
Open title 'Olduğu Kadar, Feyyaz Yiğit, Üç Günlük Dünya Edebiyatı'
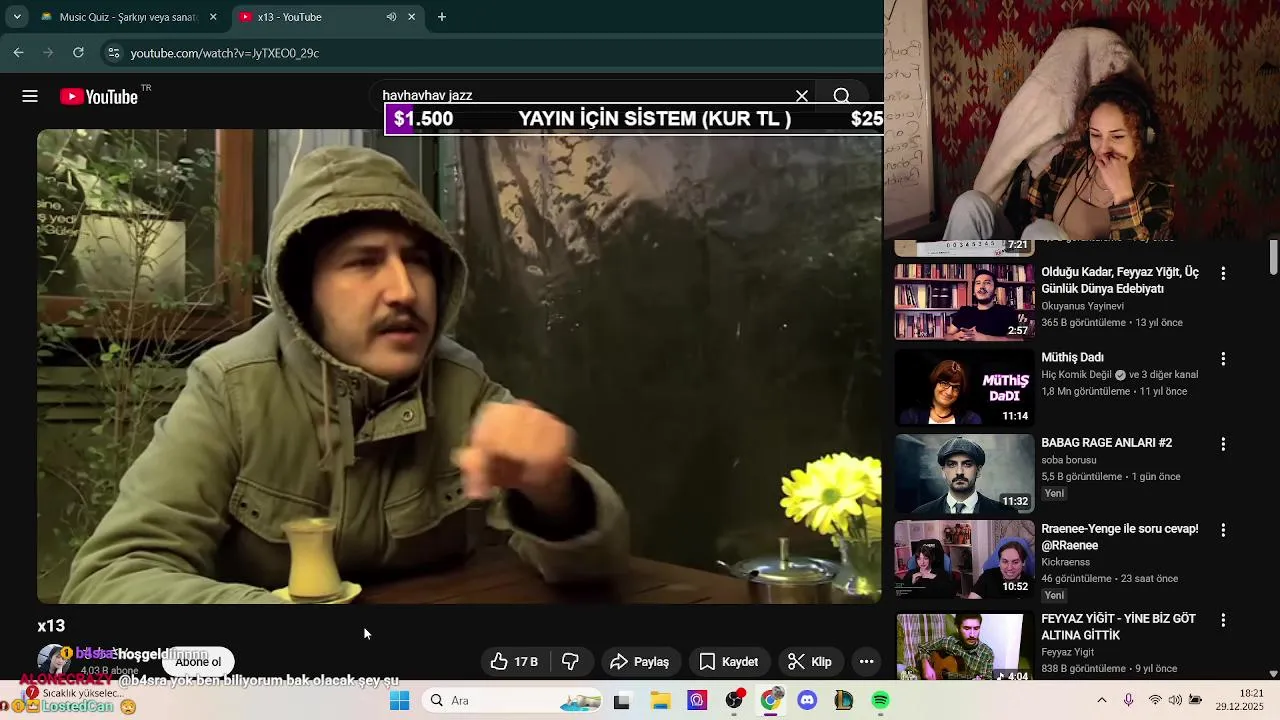pyautogui.click(x=1120, y=280)
